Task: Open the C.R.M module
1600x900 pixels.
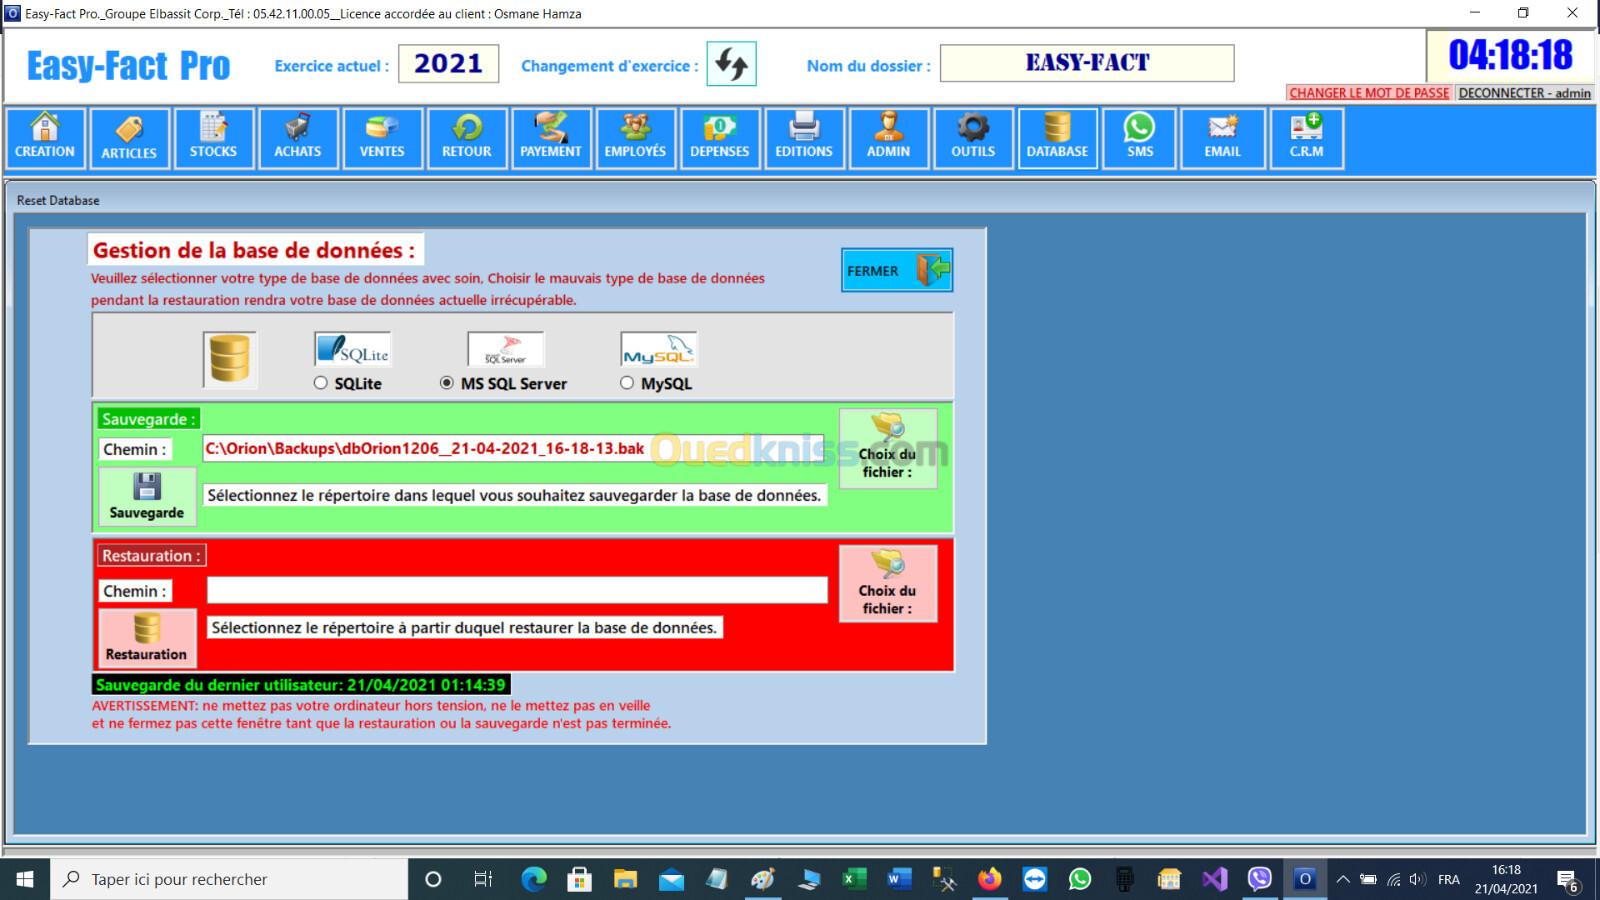Action: (1306, 138)
